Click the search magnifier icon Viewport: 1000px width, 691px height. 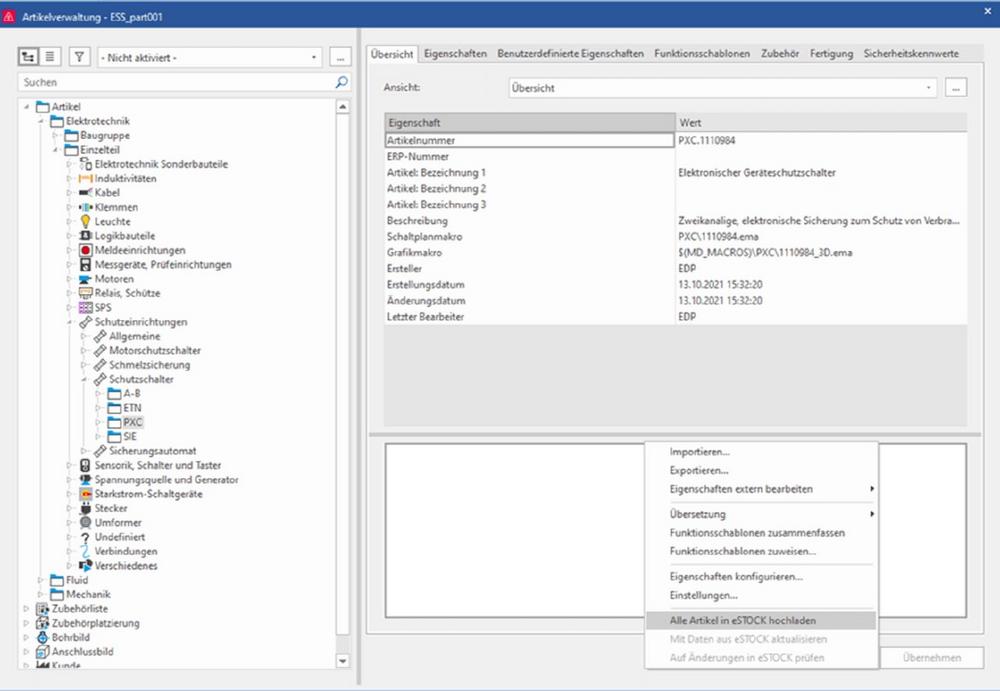[x=341, y=82]
